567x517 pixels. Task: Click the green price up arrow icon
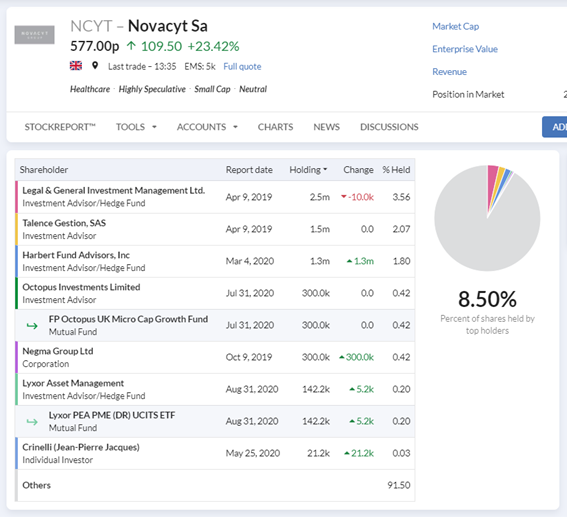[x=131, y=46]
